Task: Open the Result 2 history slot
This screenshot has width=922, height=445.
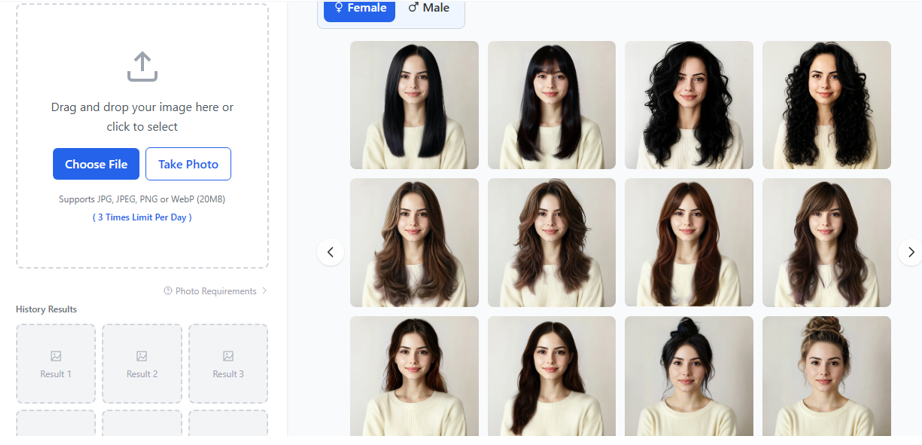Action: pos(142,364)
